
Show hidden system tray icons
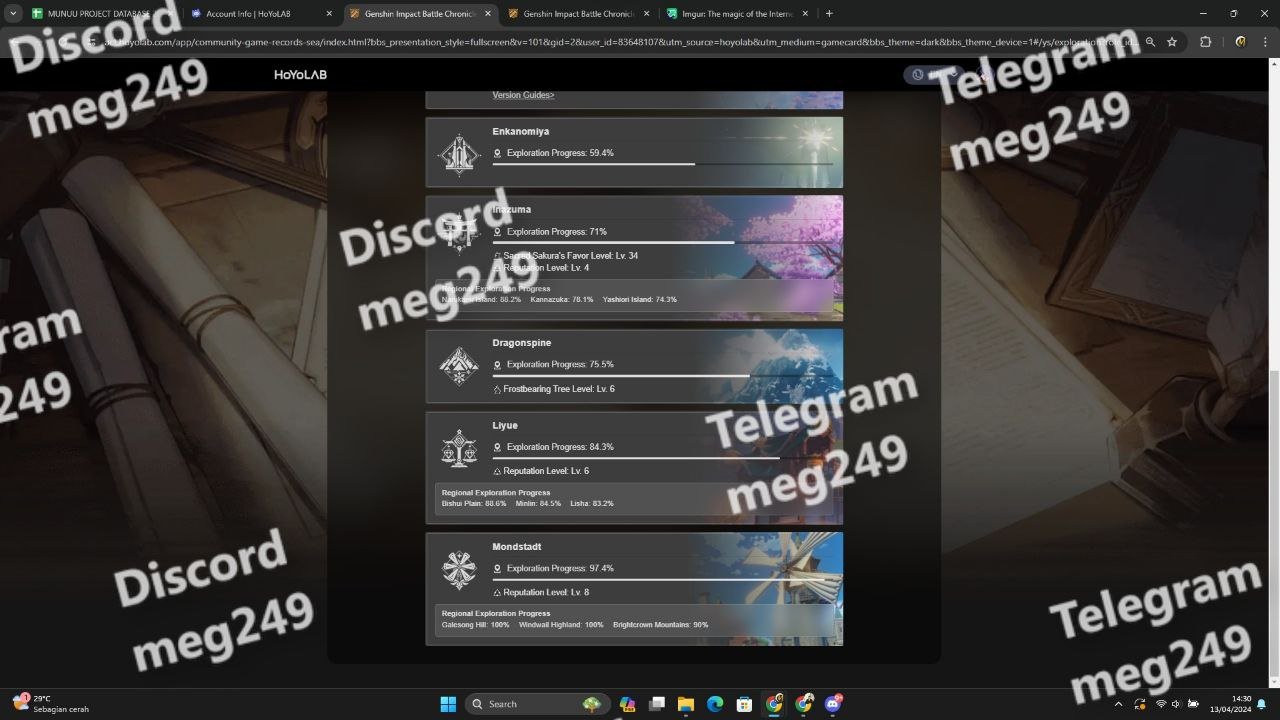coord(1120,704)
